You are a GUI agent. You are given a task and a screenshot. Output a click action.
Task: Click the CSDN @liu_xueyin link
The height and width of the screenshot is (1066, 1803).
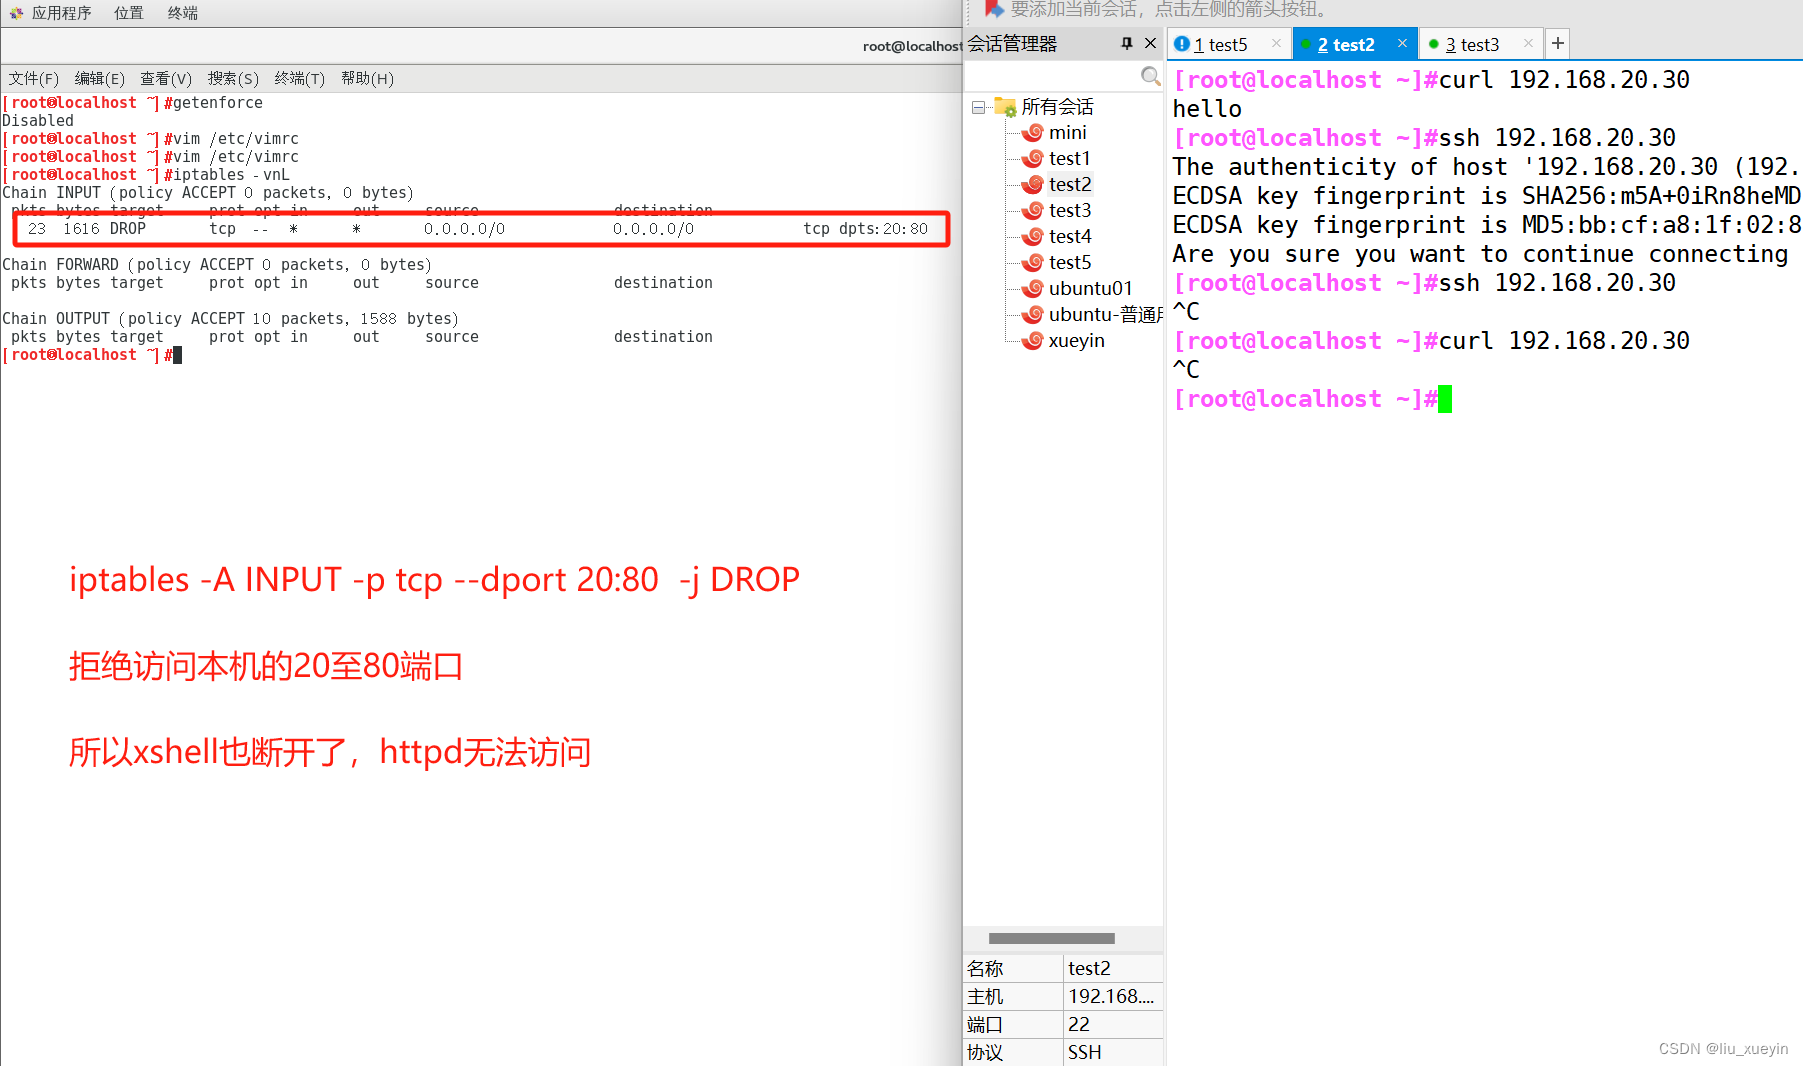coord(1722,1048)
